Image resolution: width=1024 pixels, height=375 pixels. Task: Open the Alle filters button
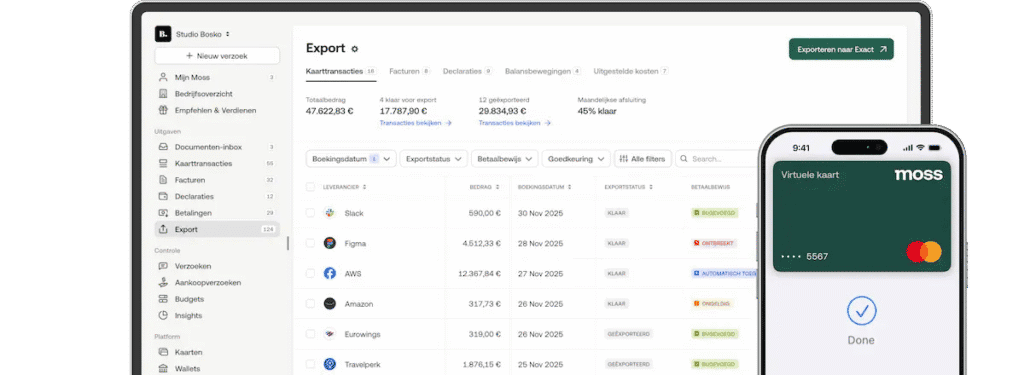click(x=643, y=159)
